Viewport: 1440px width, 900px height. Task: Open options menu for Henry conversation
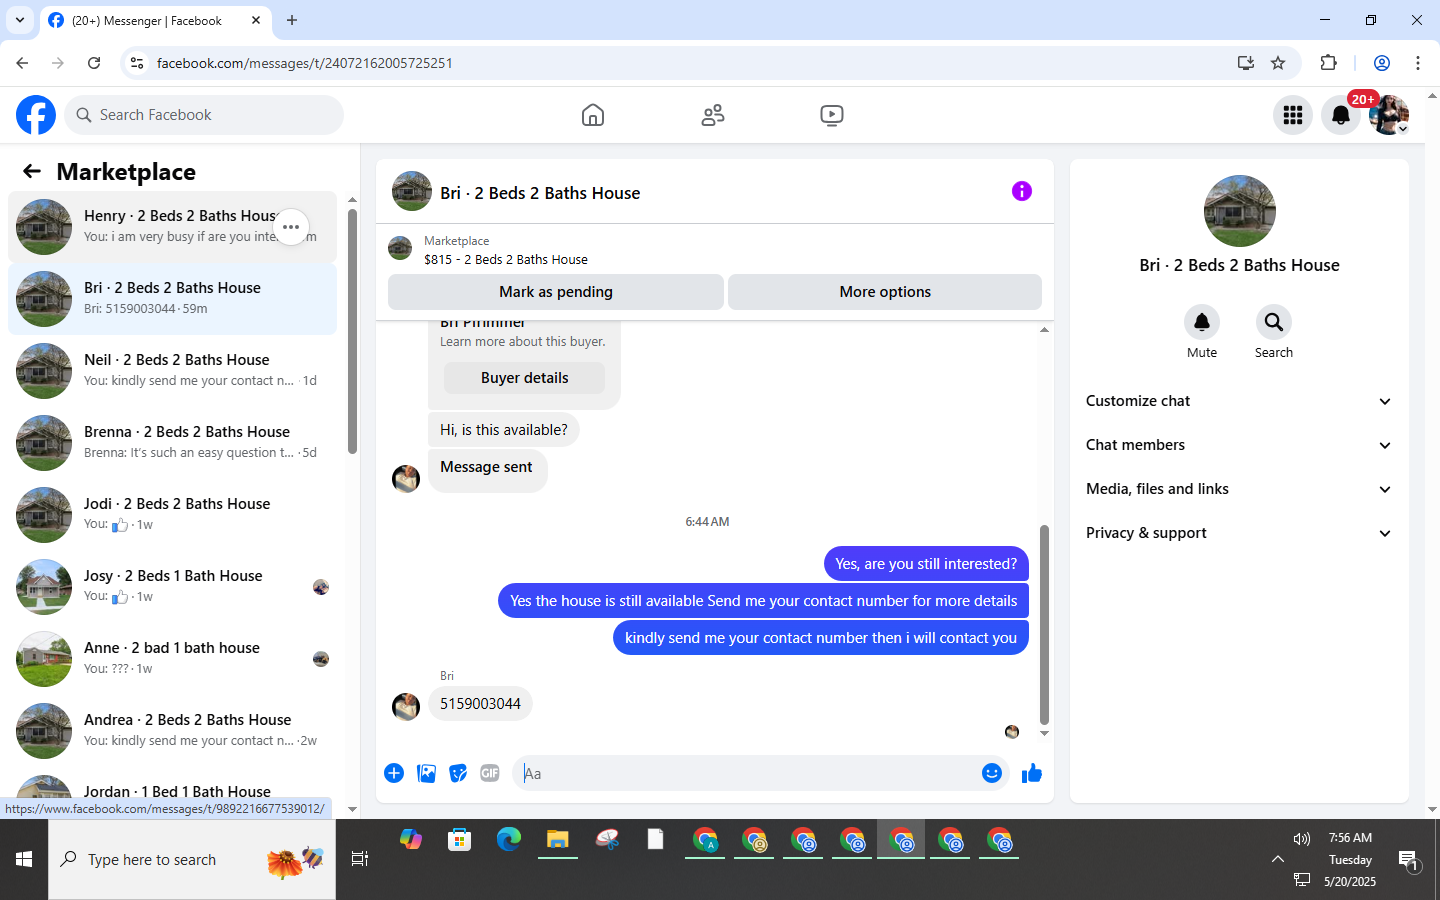tap(291, 227)
